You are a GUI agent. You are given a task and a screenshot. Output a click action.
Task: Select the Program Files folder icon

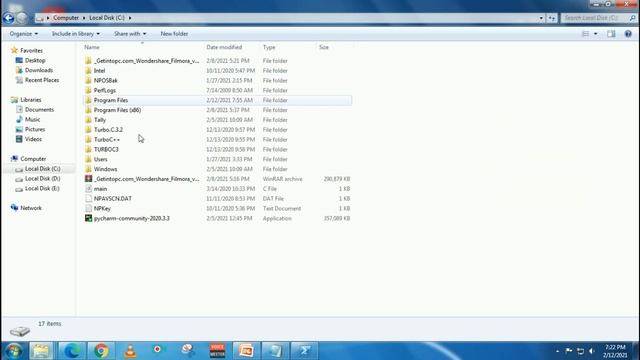pyautogui.click(x=88, y=100)
